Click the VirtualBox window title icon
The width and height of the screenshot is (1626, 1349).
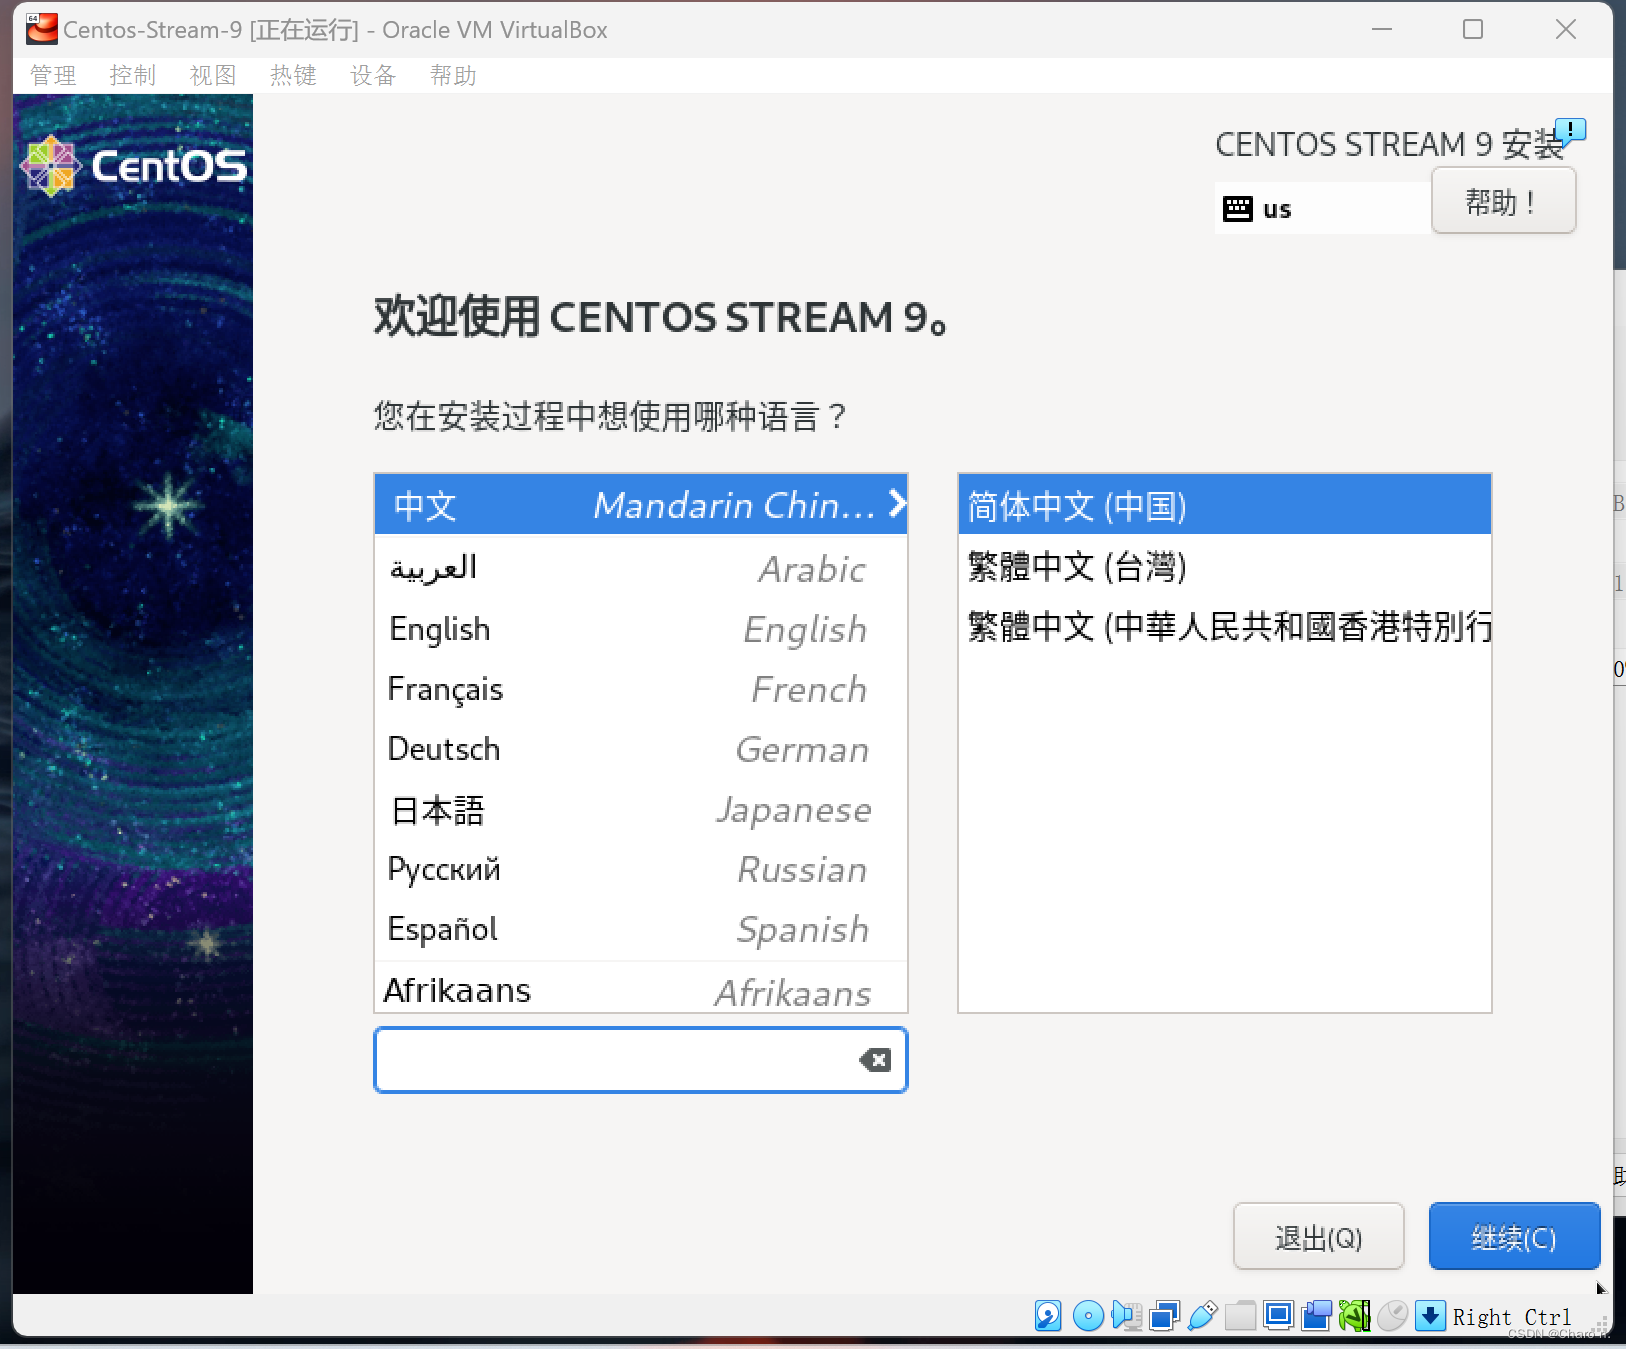(41, 29)
